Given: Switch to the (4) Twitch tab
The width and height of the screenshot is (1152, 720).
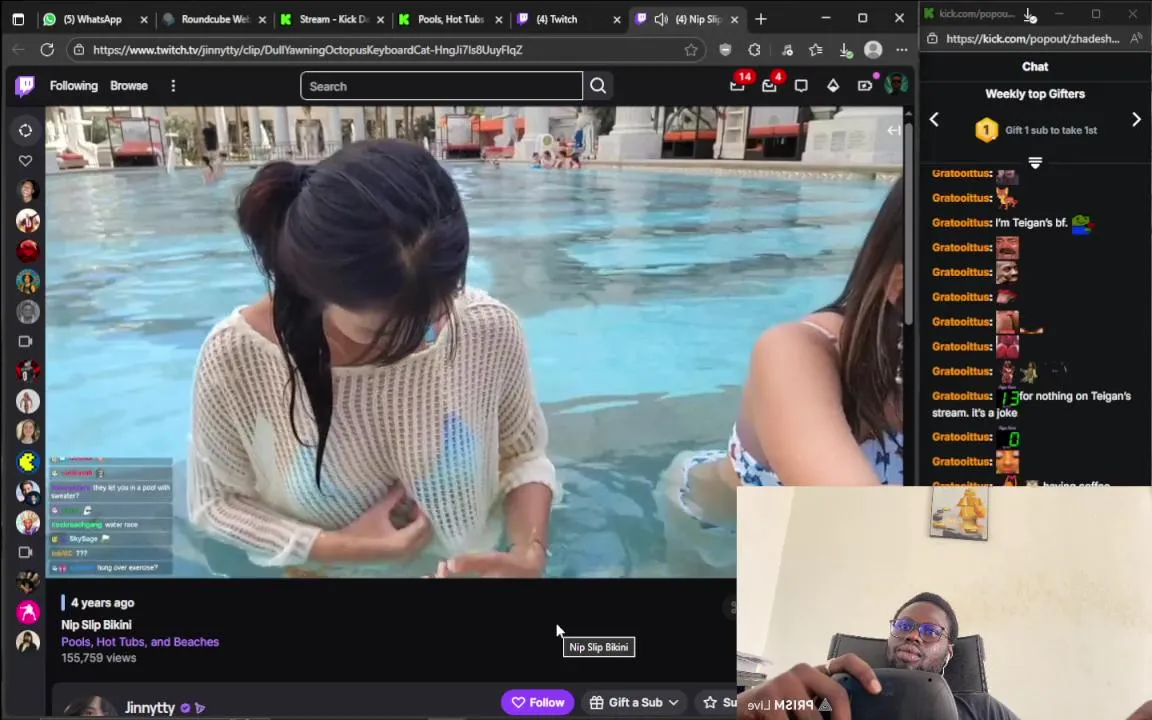Looking at the screenshot, I should (556, 19).
